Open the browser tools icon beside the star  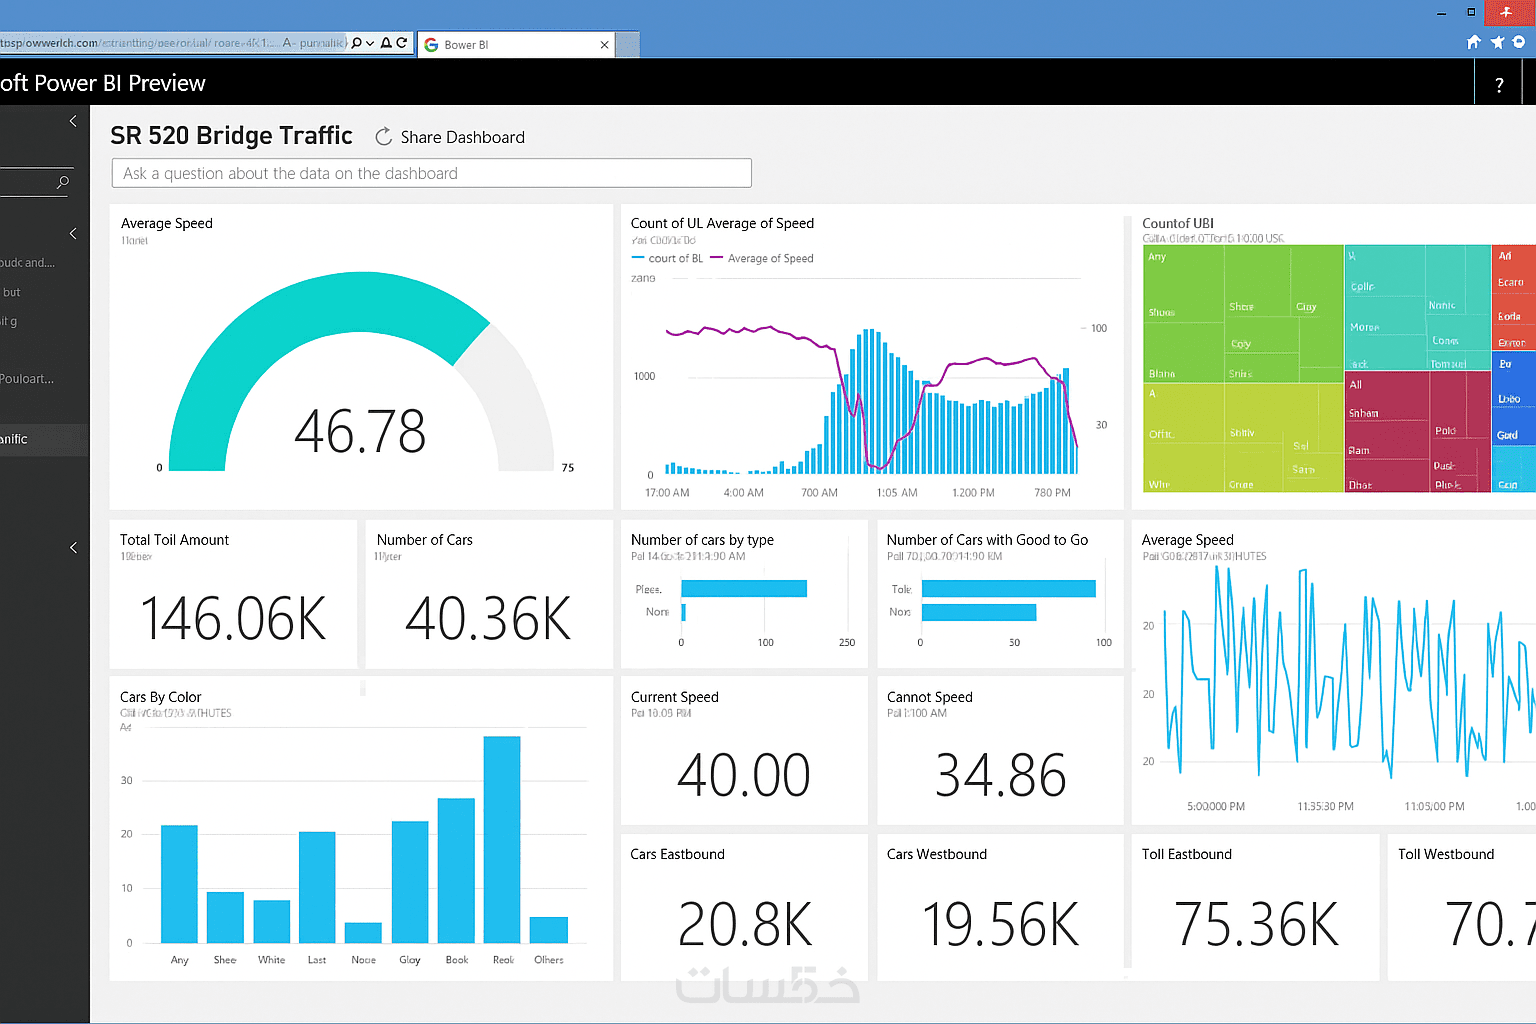[x=1519, y=42]
